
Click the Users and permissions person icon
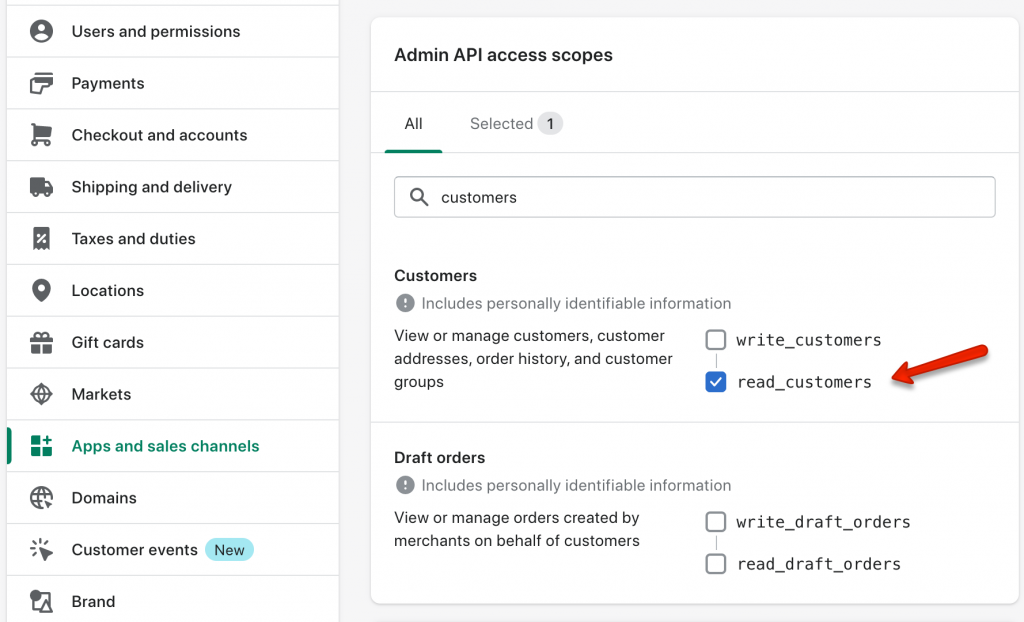(41, 31)
